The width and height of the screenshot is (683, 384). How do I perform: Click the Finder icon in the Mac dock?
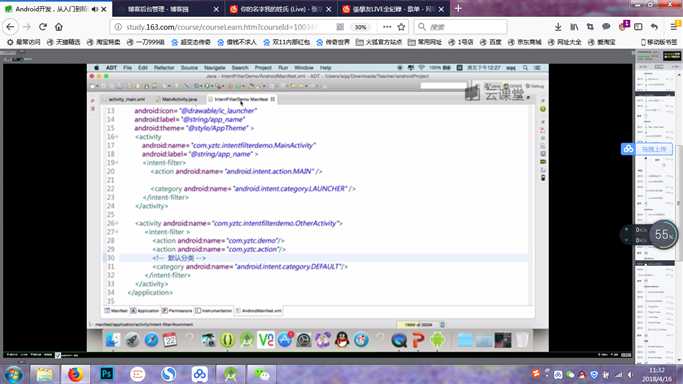click(x=113, y=340)
